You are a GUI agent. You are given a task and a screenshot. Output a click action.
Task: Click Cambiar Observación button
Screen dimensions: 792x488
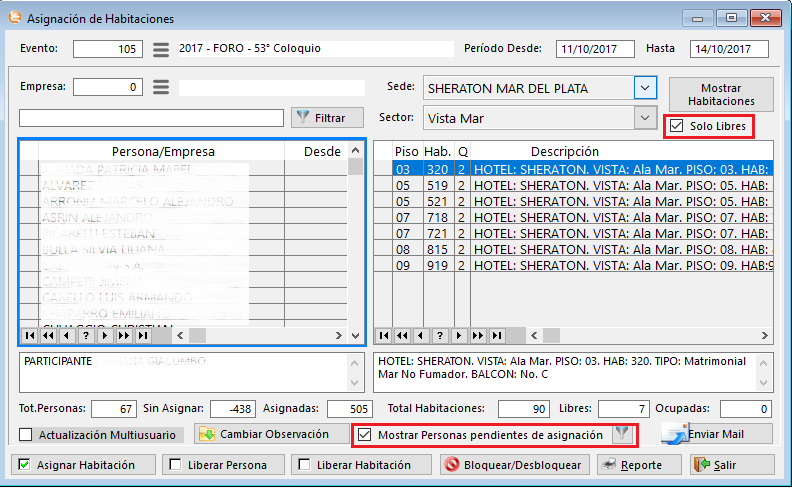(x=269, y=434)
